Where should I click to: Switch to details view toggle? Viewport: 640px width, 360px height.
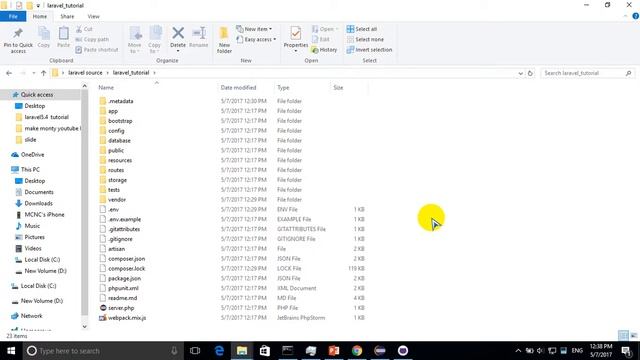(x=623, y=336)
